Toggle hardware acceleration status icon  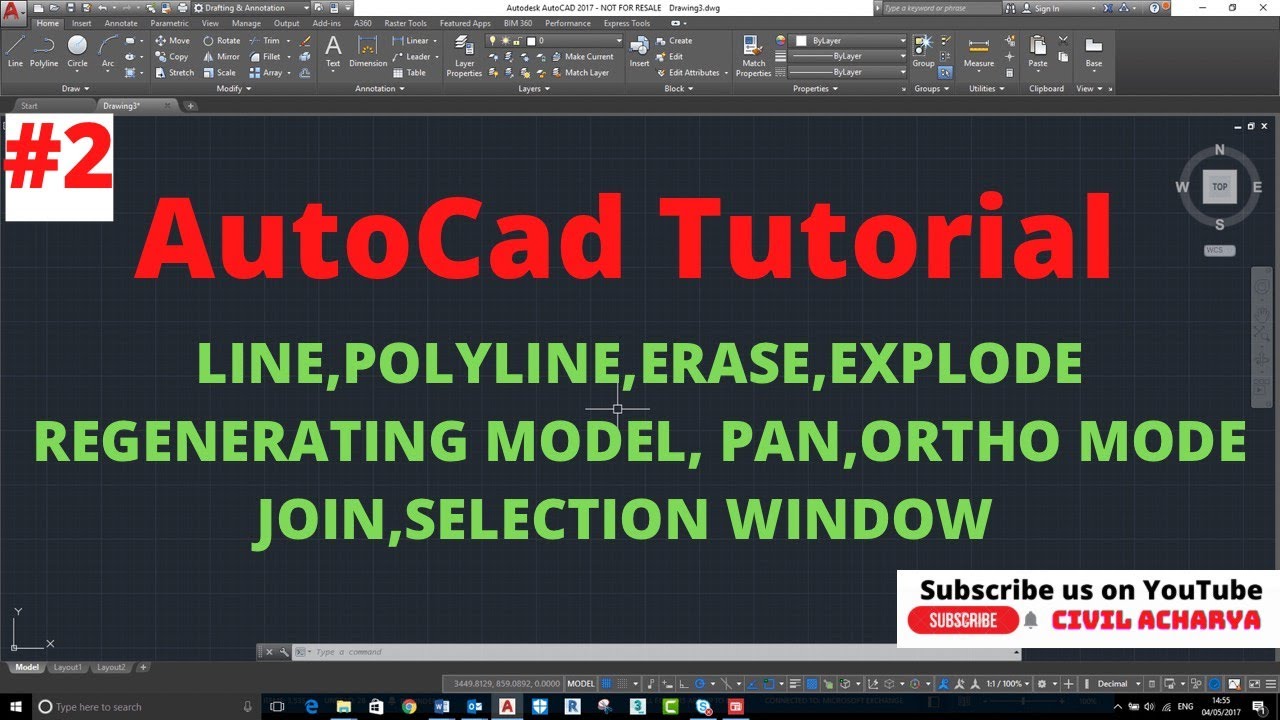coord(1214,684)
